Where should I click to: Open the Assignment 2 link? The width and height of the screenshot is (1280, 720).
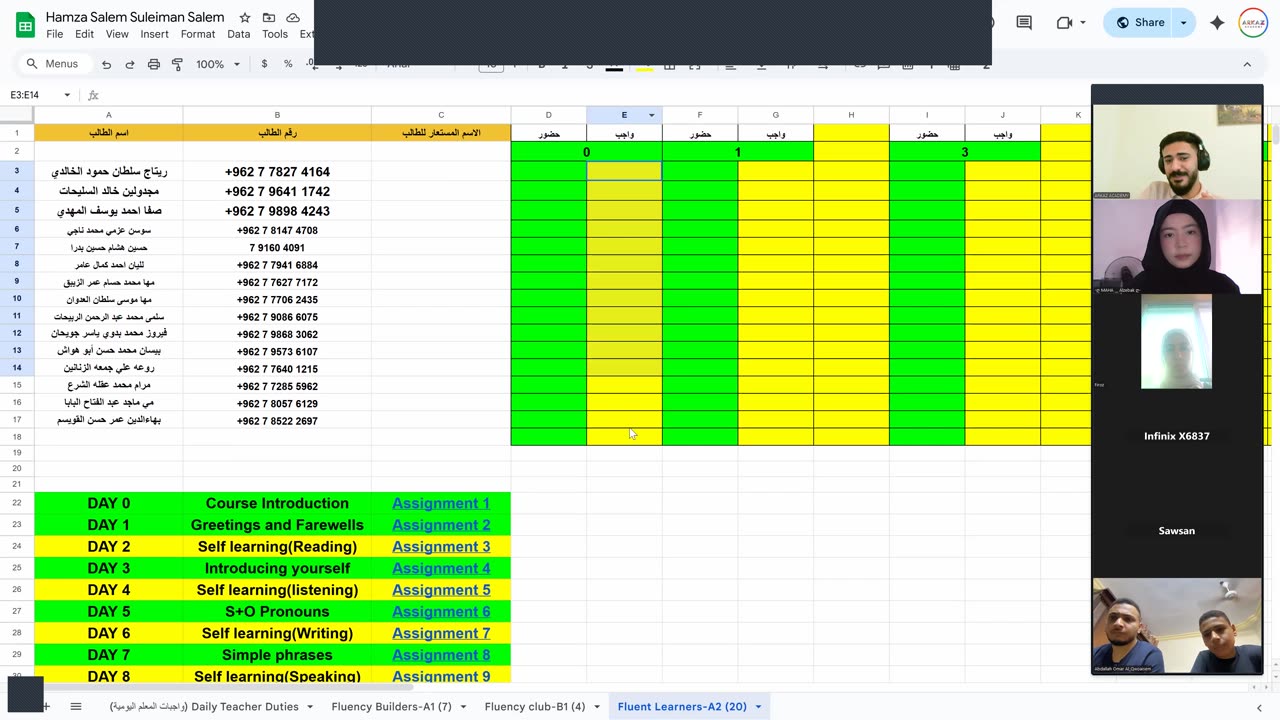pyautogui.click(x=441, y=525)
